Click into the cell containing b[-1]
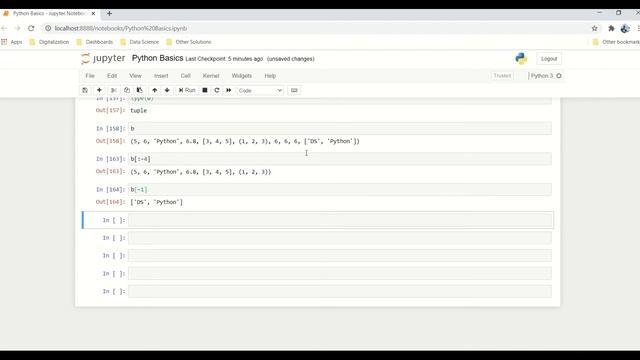 pyautogui.click(x=340, y=189)
